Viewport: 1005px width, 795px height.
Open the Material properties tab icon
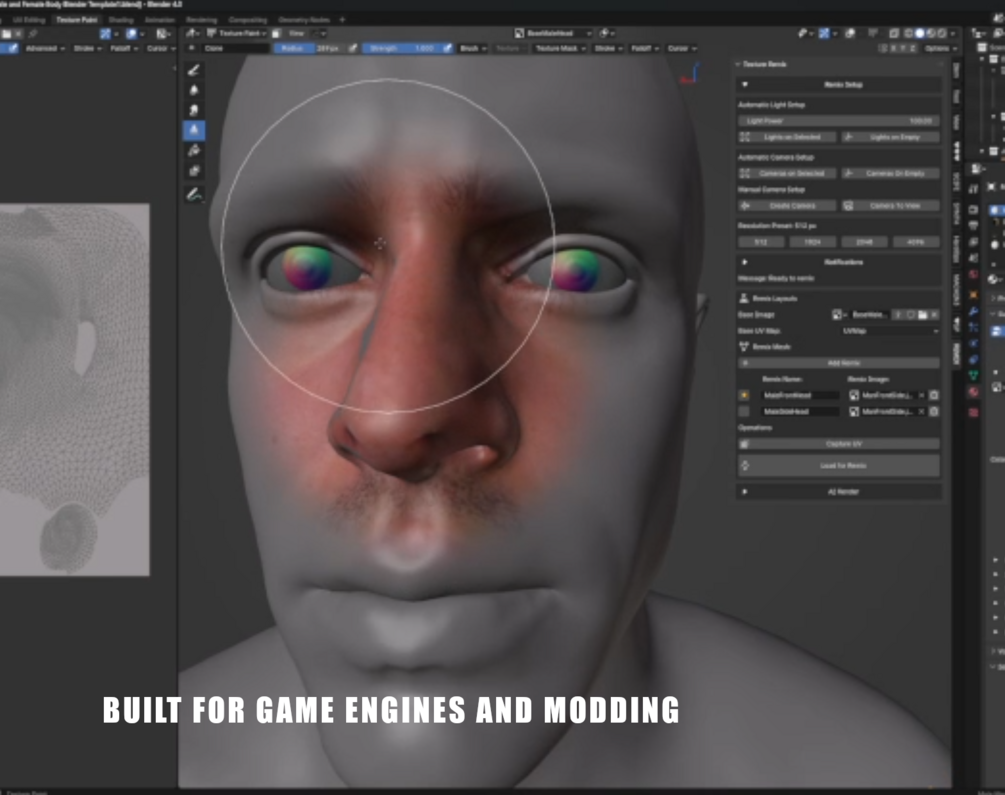[974, 392]
